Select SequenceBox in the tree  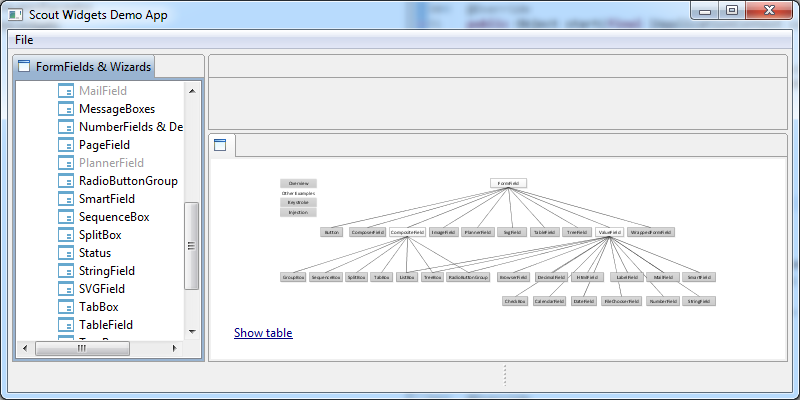pos(114,217)
